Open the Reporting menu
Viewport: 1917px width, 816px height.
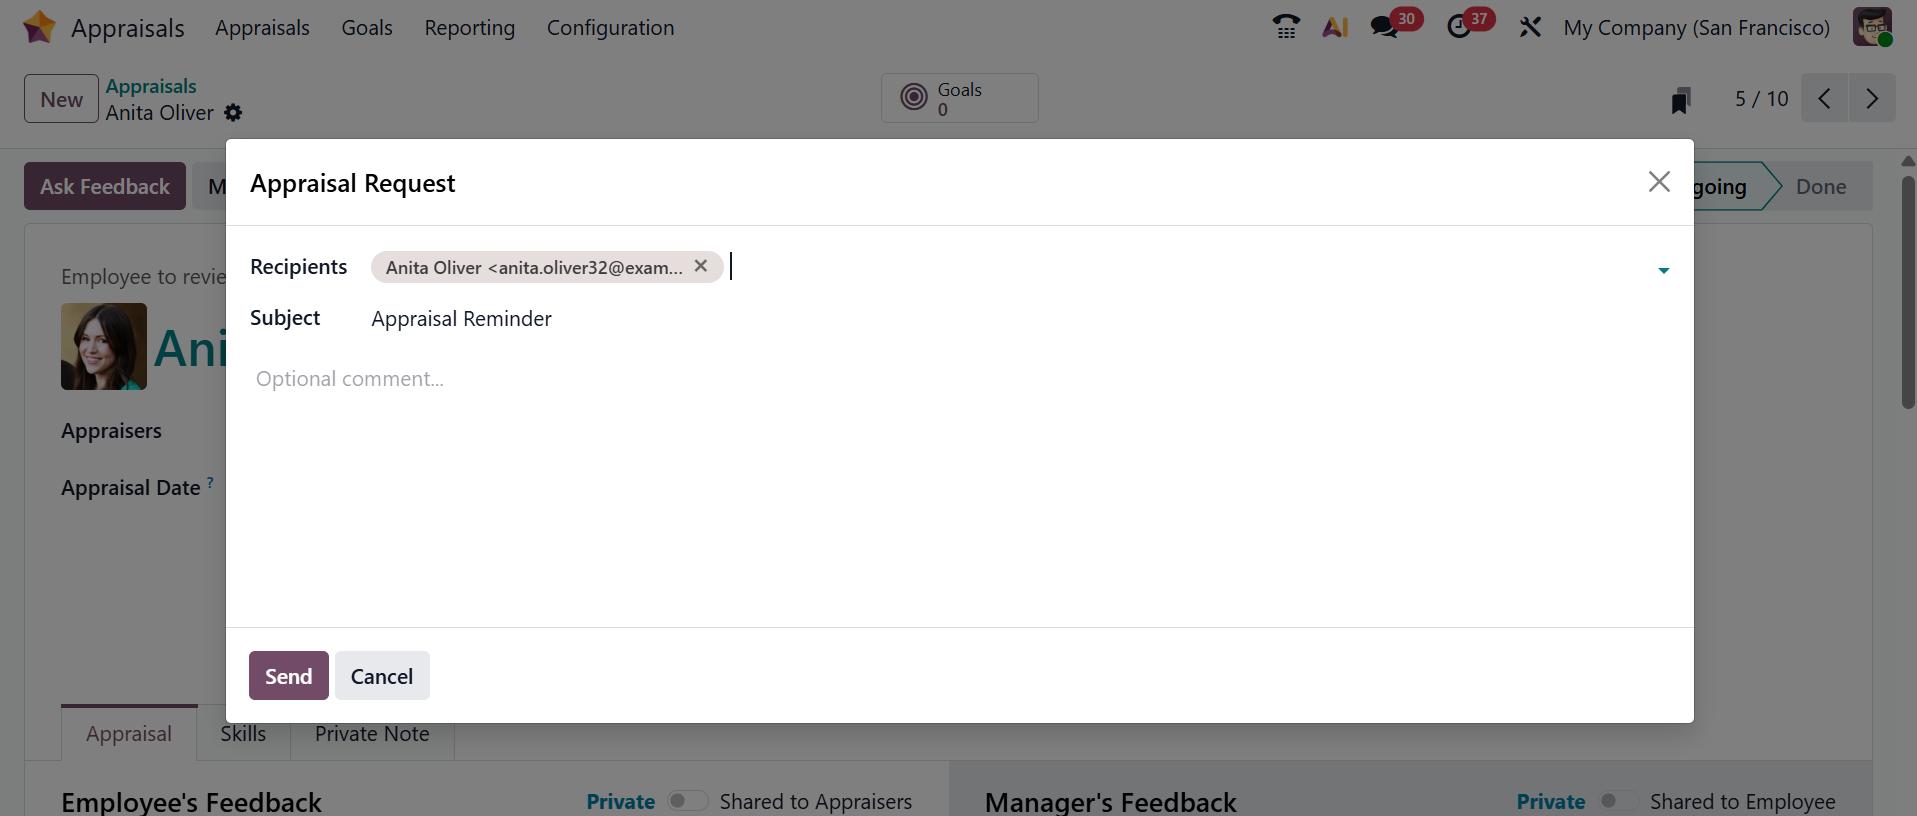tap(469, 27)
